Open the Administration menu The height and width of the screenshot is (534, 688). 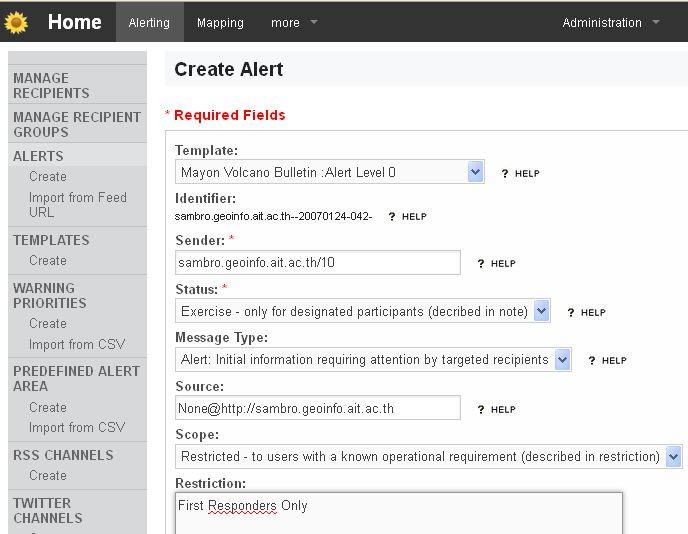point(610,22)
